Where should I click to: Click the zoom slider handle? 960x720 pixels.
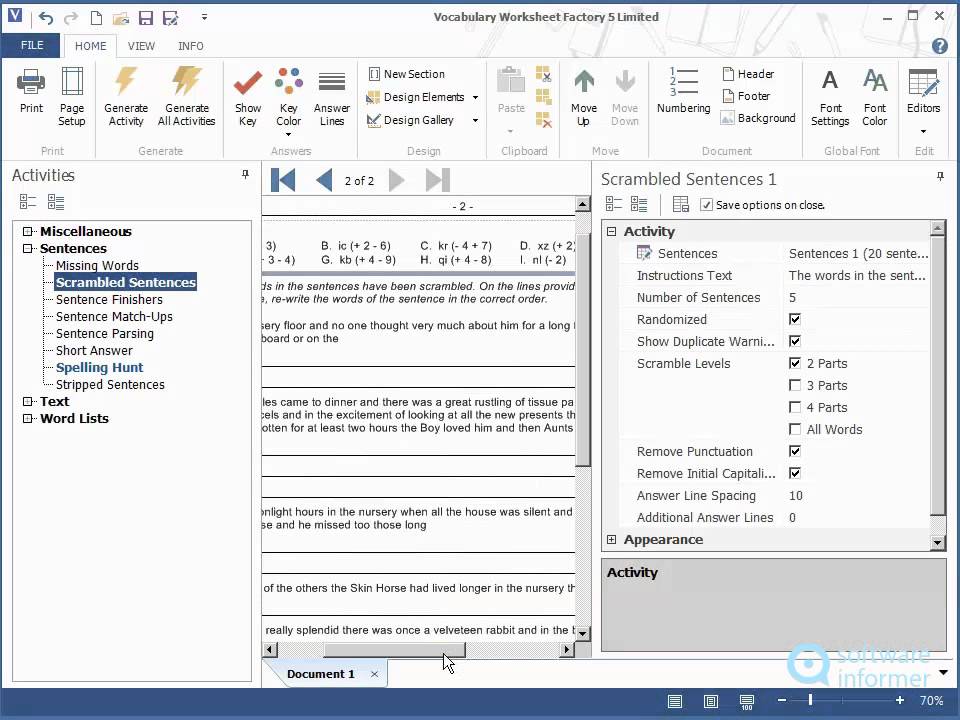pos(810,700)
